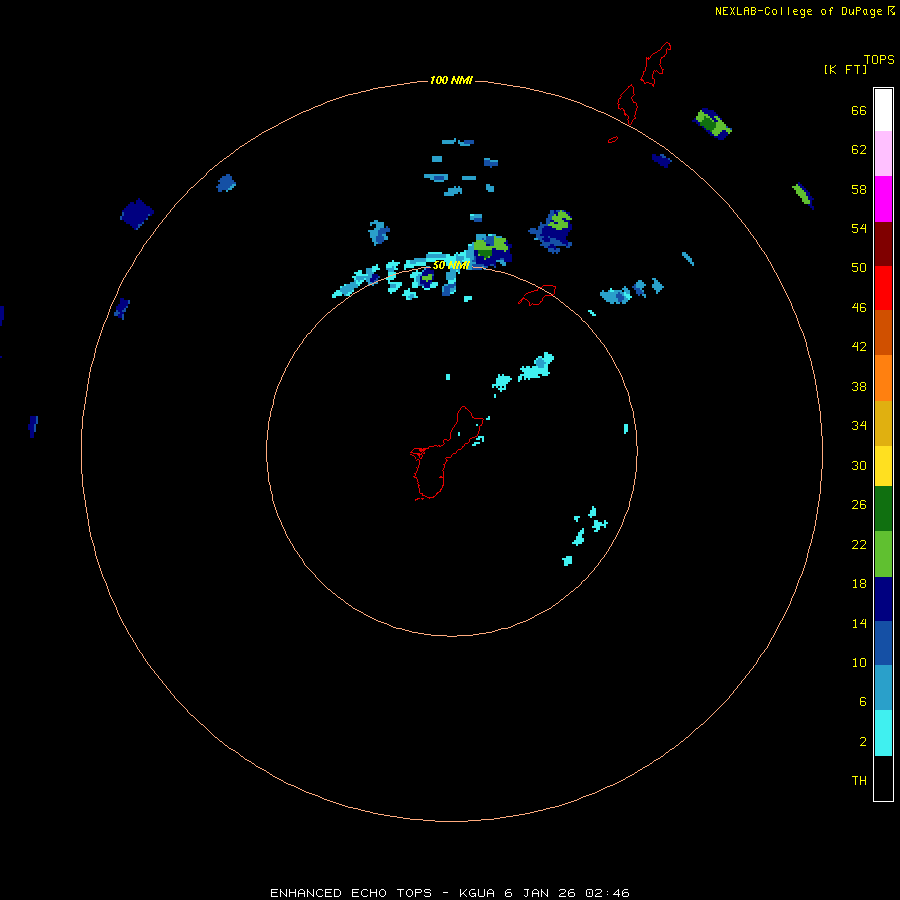Click the 50 NMI range ring label
Image resolution: width=900 pixels, height=900 pixels.
point(451,265)
